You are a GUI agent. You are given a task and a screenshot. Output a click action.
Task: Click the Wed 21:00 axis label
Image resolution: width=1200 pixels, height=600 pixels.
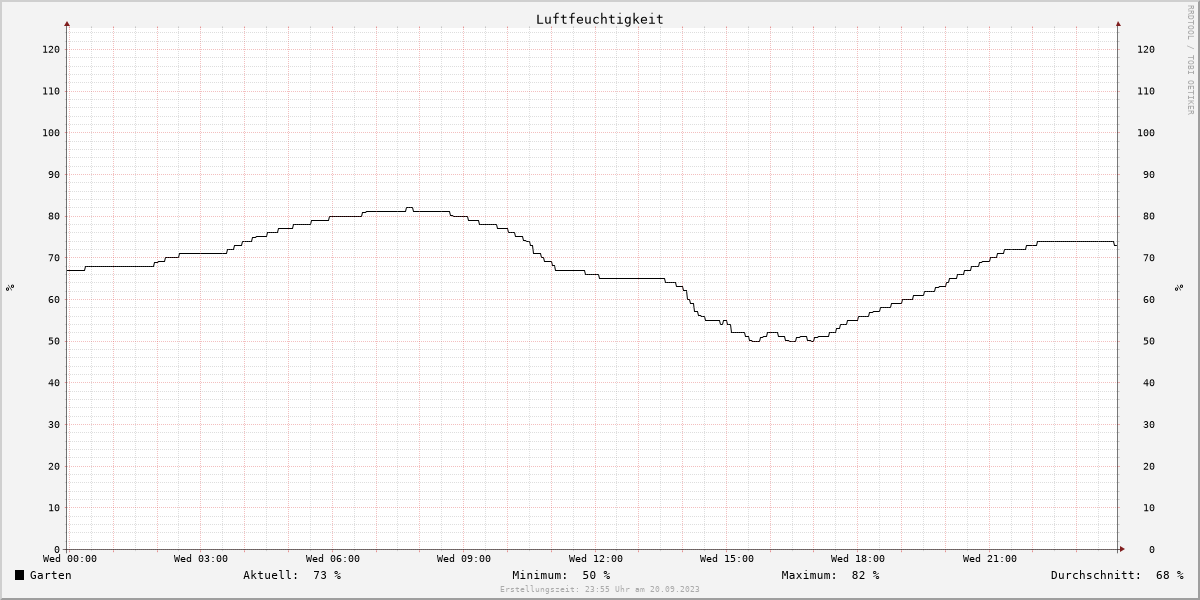click(990, 559)
